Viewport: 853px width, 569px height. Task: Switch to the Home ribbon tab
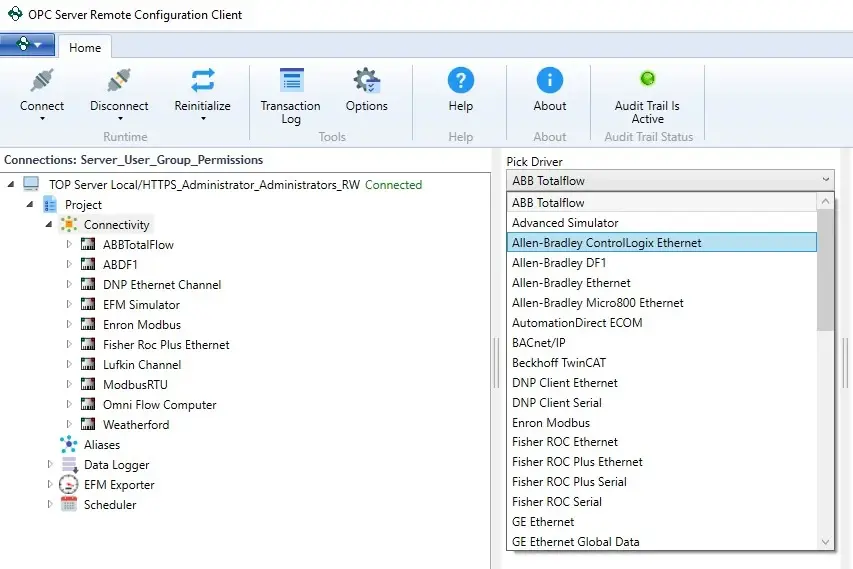pyautogui.click(x=85, y=47)
